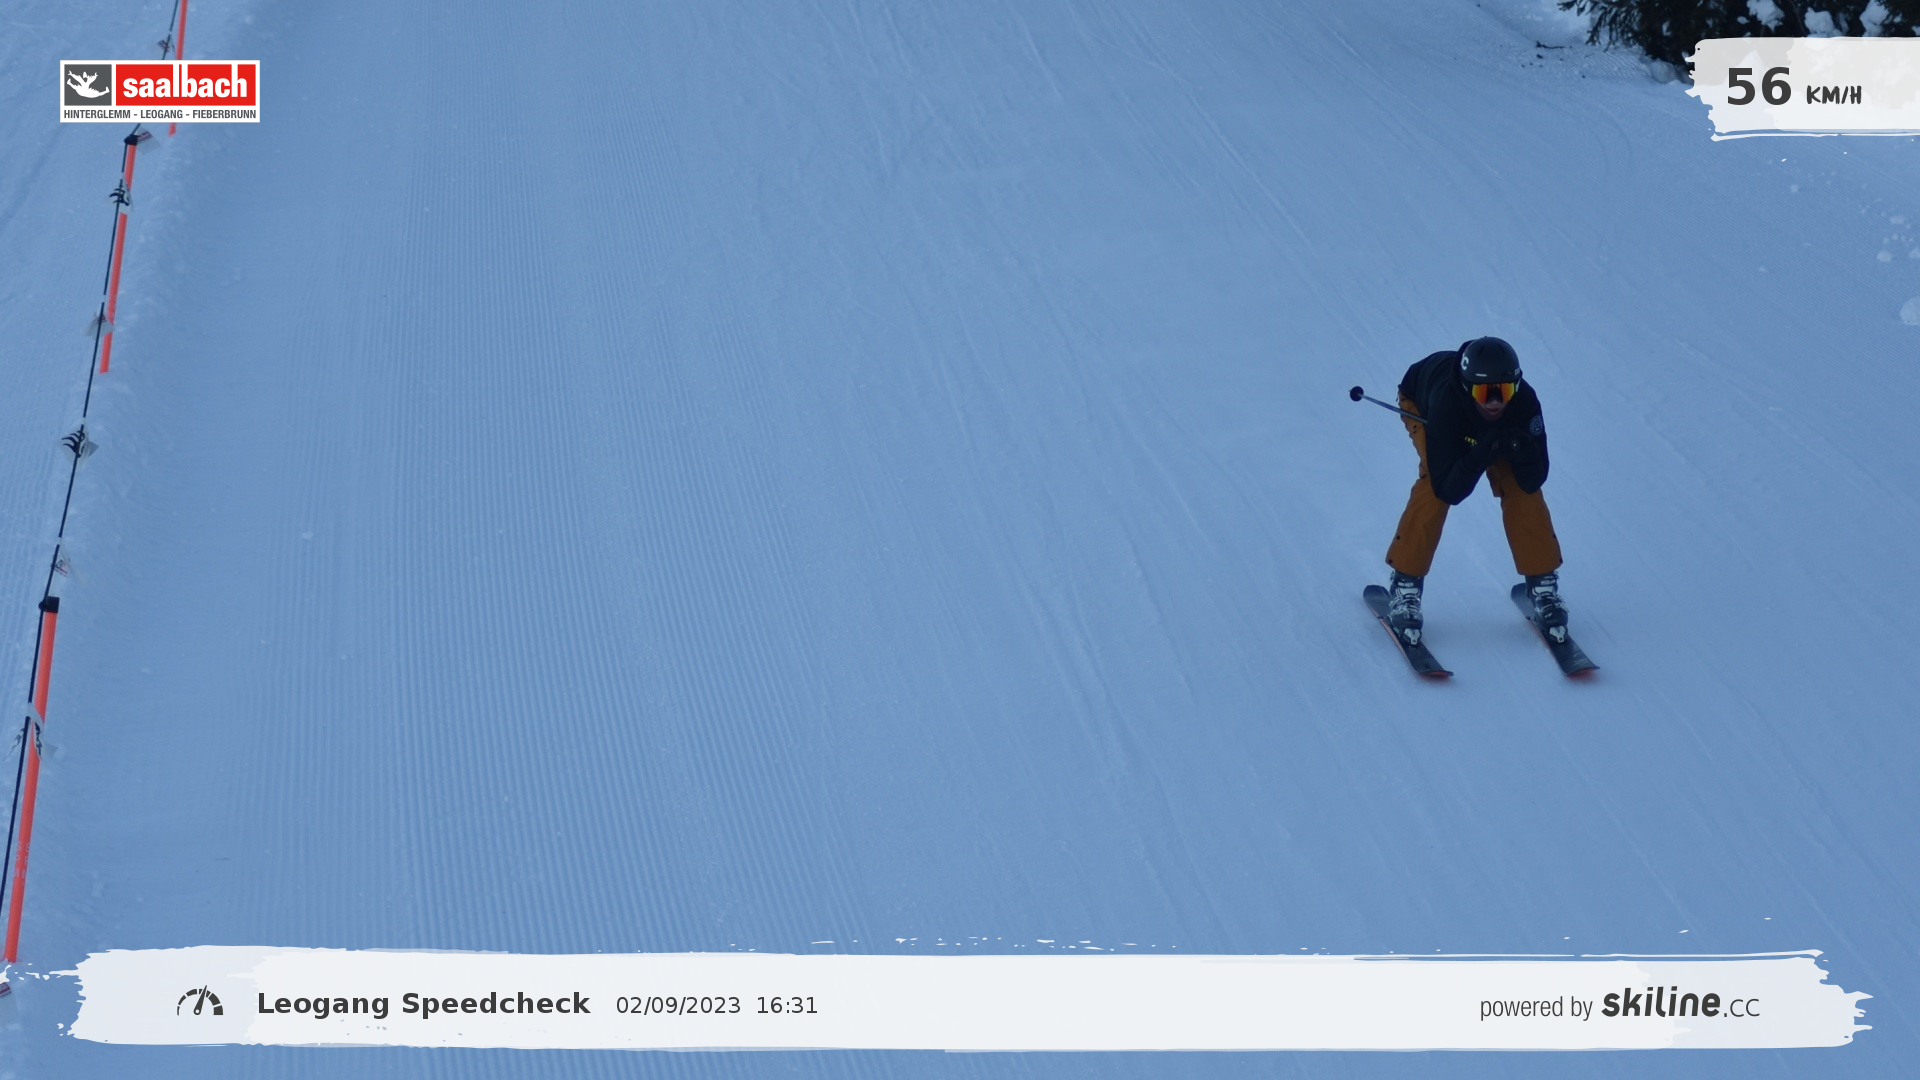Image resolution: width=1920 pixels, height=1080 pixels.
Task: Click the Hinterglemm - Leogang - Fieberbrunn subtitle
Action: click(x=160, y=115)
